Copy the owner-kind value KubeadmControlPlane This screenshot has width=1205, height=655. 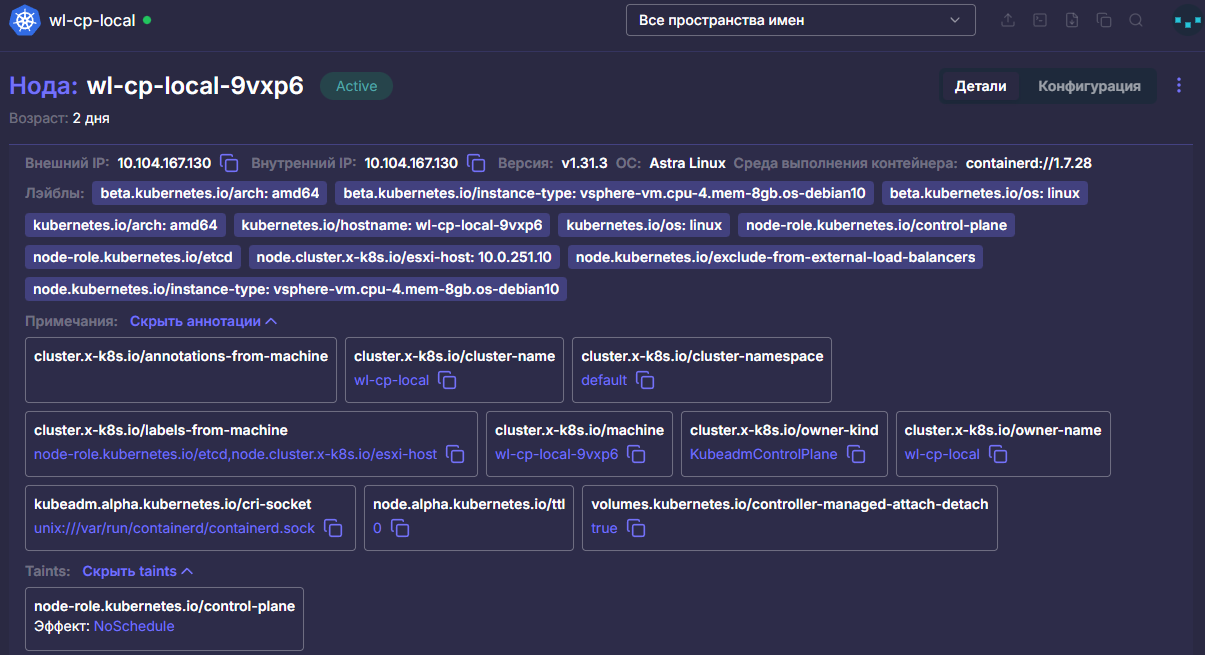pos(856,455)
